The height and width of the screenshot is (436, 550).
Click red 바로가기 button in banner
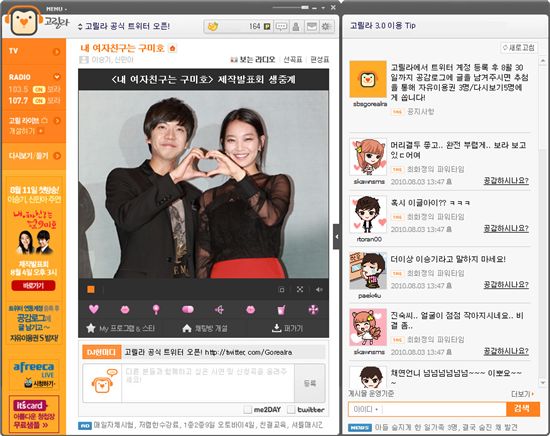click(33, 286)
